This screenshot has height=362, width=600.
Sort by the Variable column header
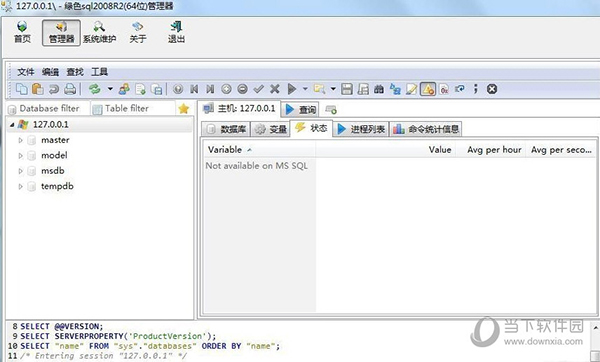[x=260, y=150]
